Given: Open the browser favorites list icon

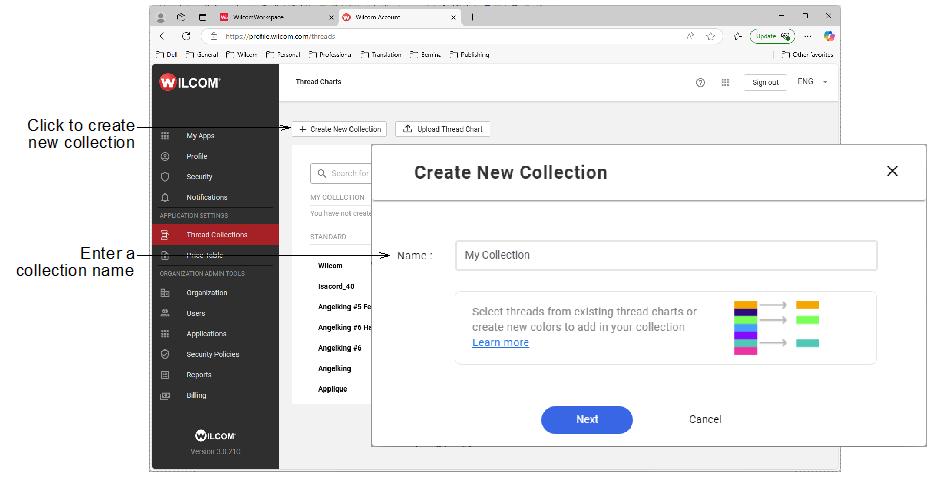Looking at the screenshot, I should (x=738, y=36).
